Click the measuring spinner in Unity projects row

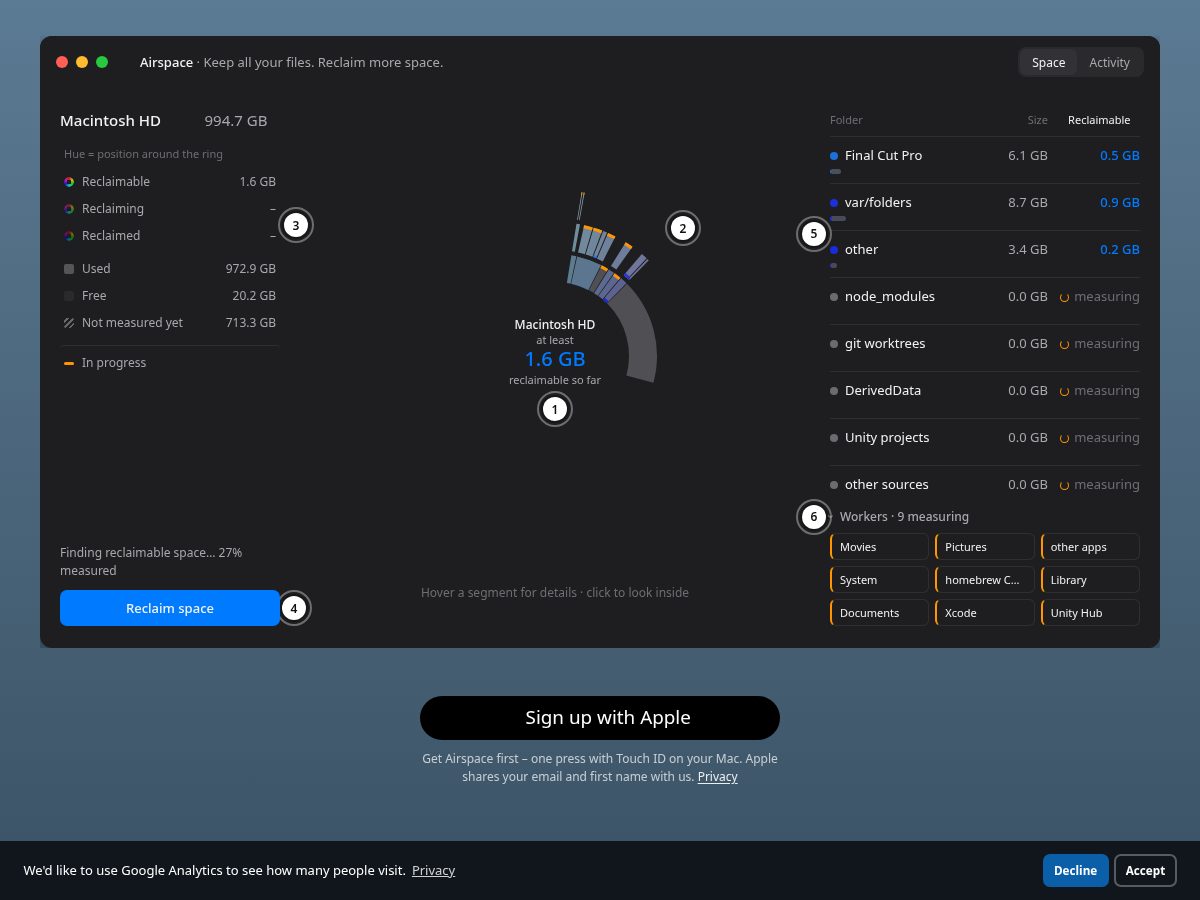pyautogui.click(x=1065, y=438)
